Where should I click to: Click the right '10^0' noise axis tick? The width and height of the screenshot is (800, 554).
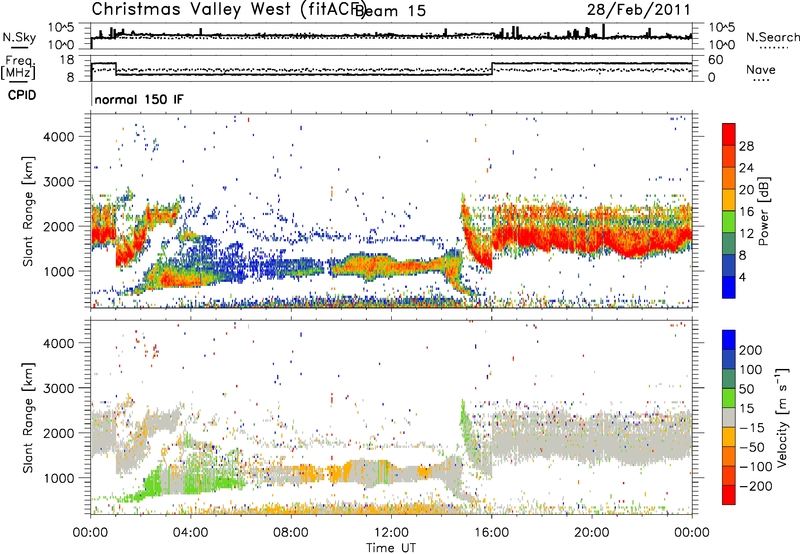pyautogui.click(x=721, y=45)
